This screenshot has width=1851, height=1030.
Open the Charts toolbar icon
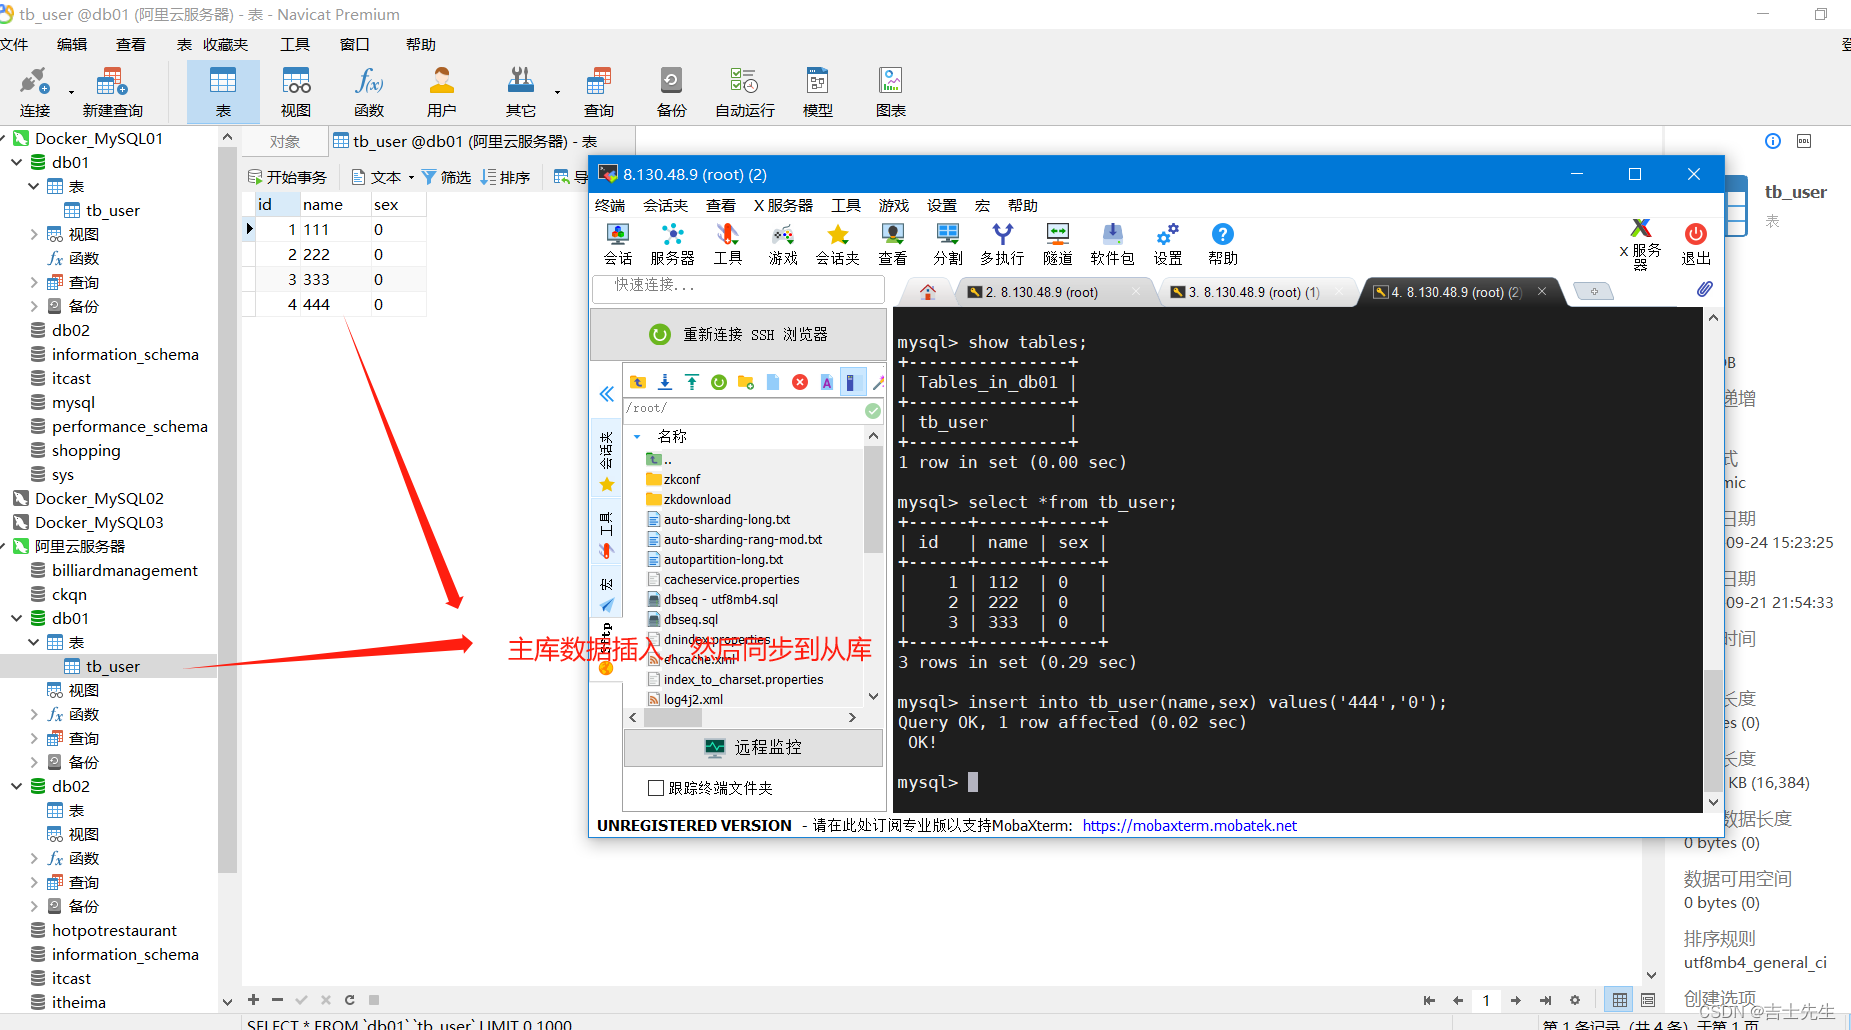click(x=890, y=91)
